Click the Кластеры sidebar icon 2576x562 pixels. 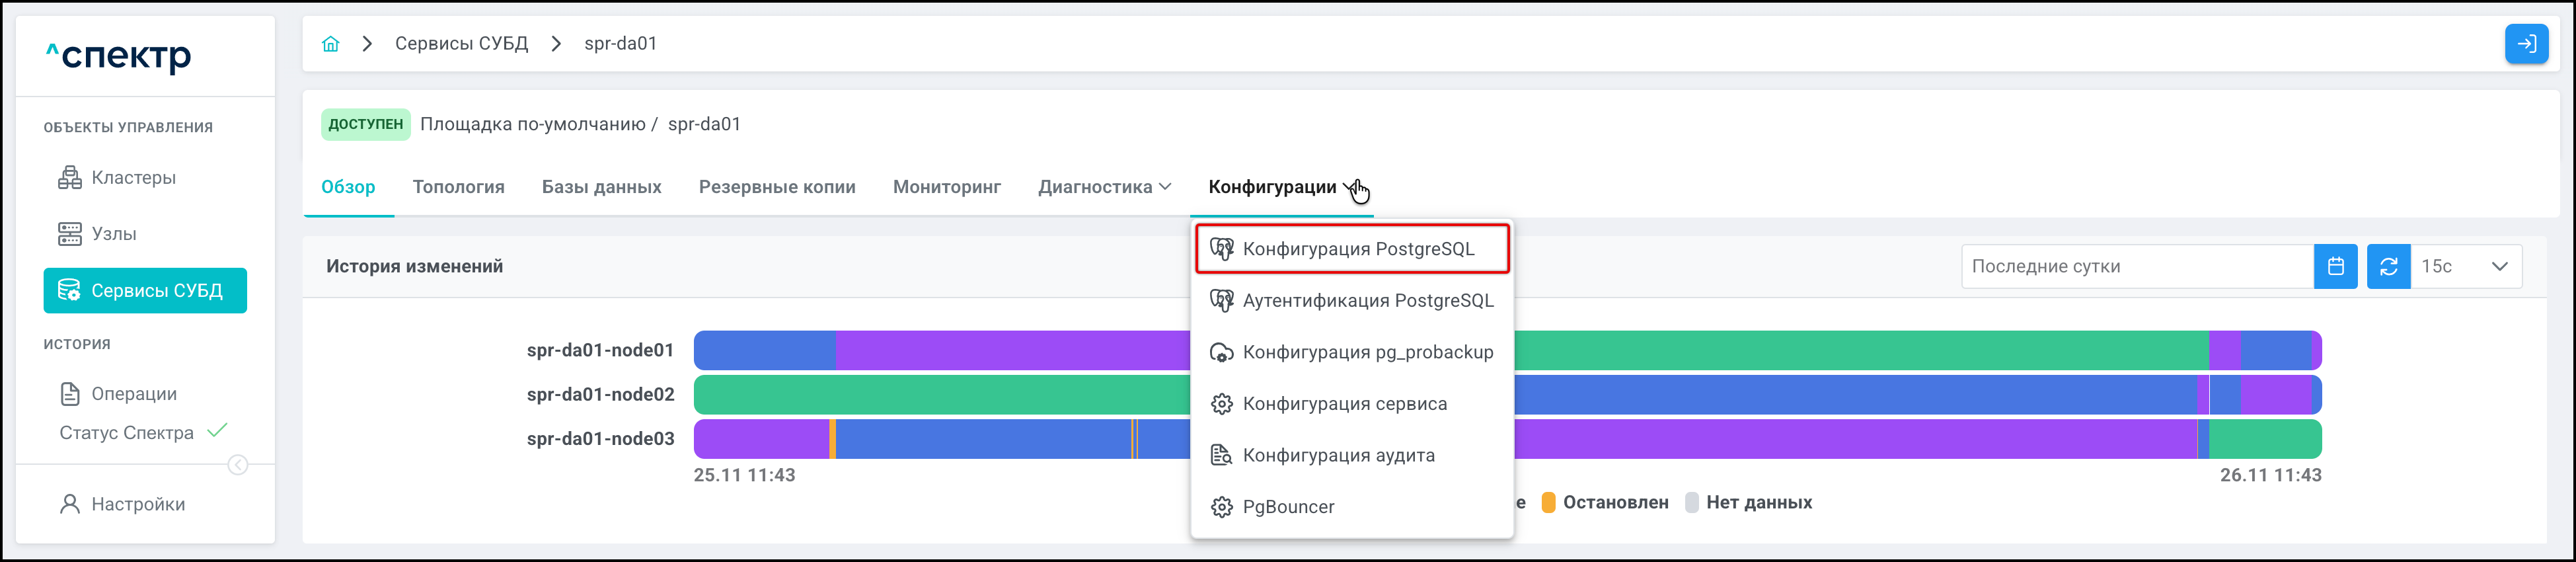click(70, 178)
